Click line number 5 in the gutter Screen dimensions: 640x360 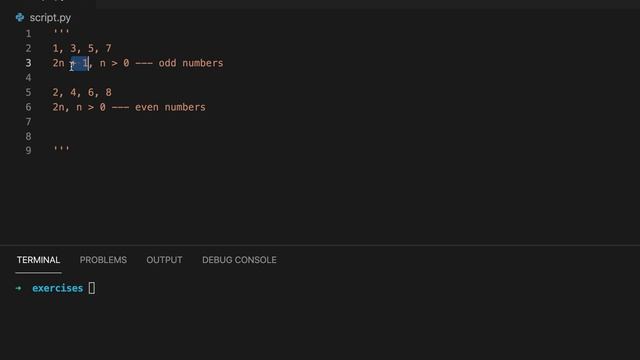click(28, 93)
